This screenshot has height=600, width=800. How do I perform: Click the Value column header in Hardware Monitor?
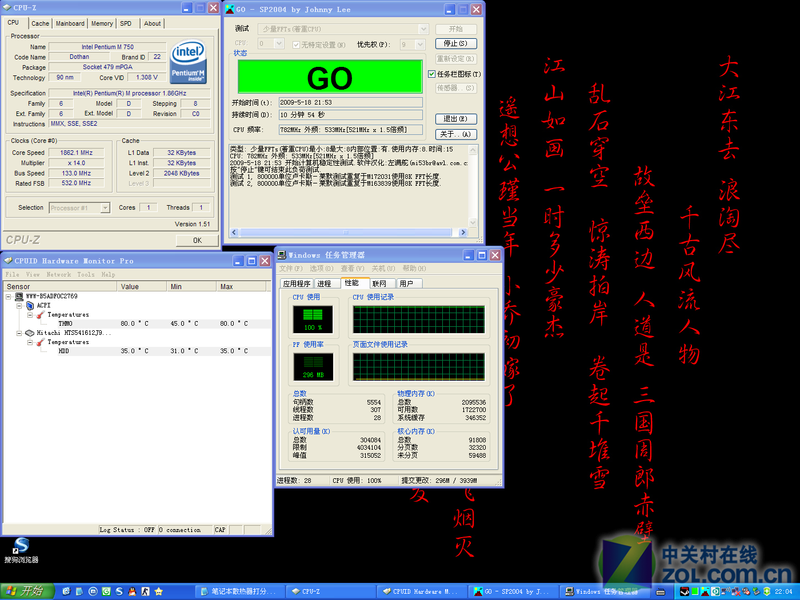[x=143, y=287]
